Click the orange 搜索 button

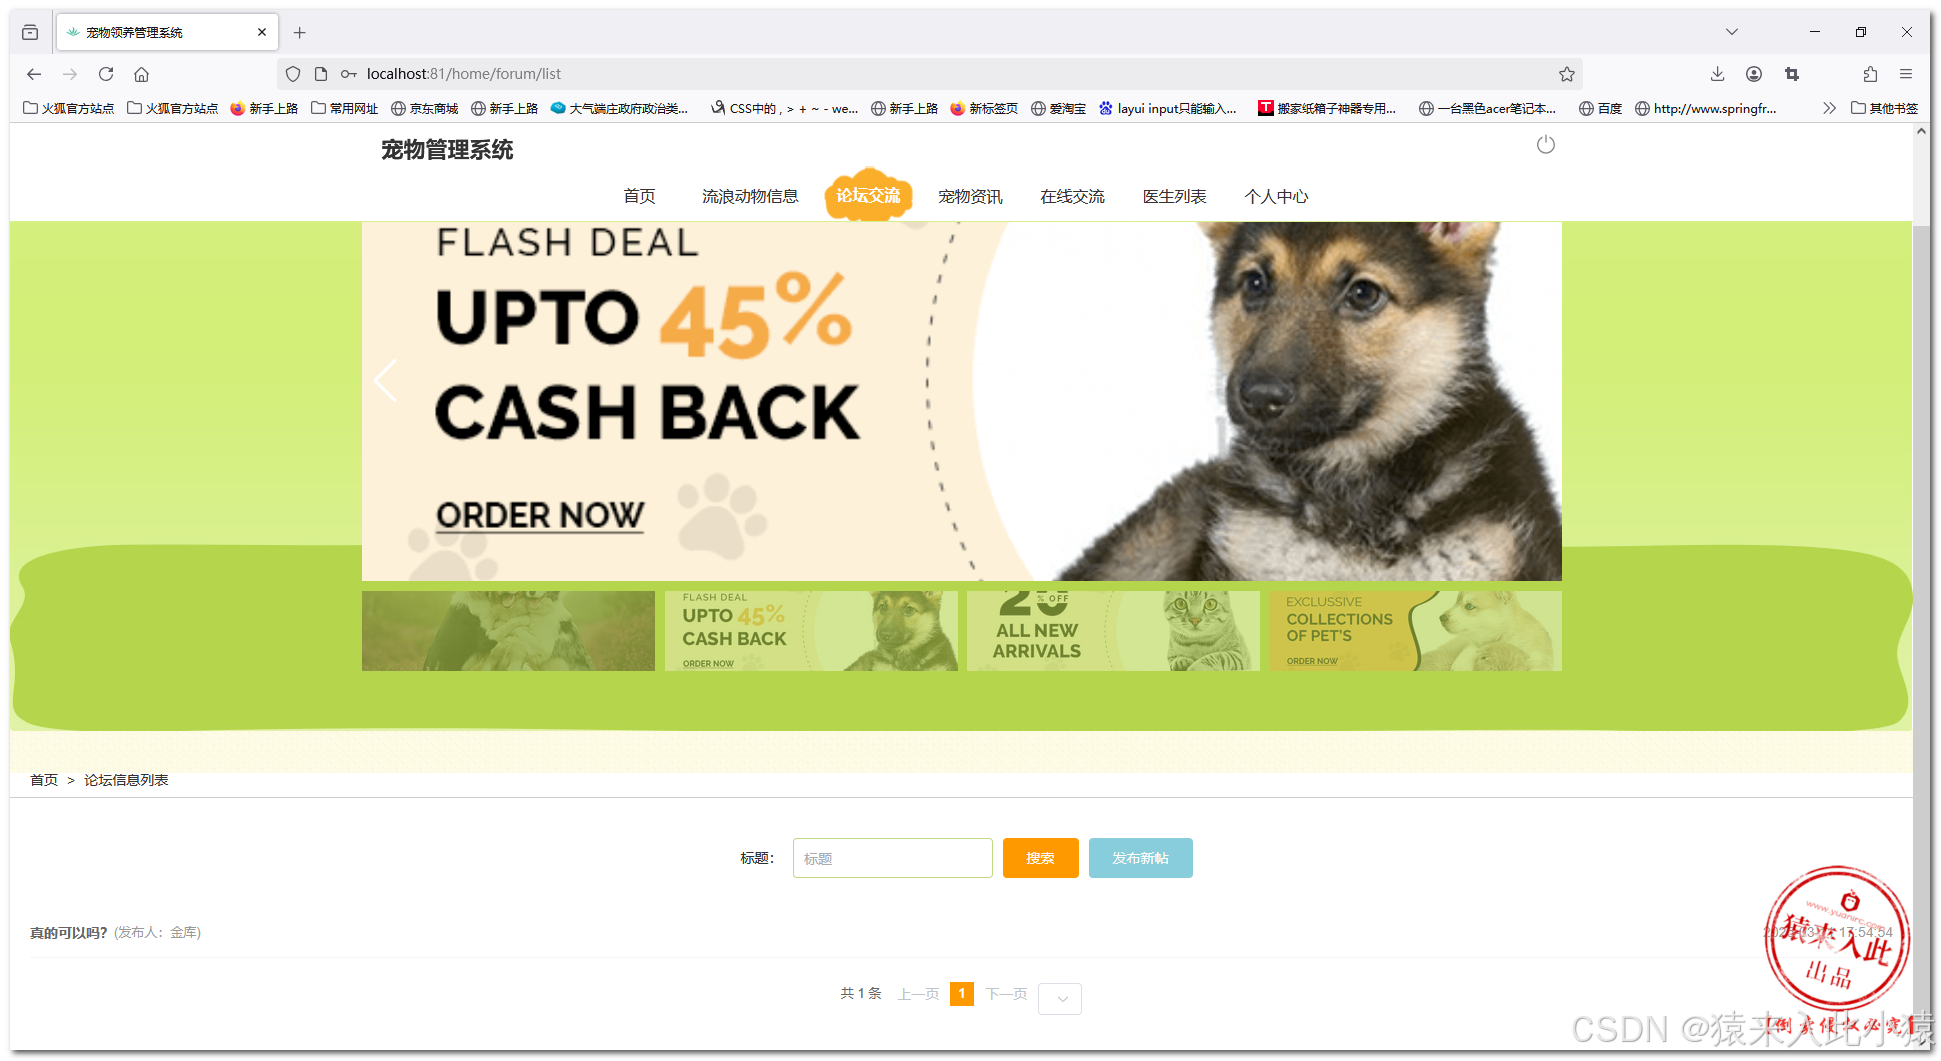pyautogui.click(x=1041, y=858)
